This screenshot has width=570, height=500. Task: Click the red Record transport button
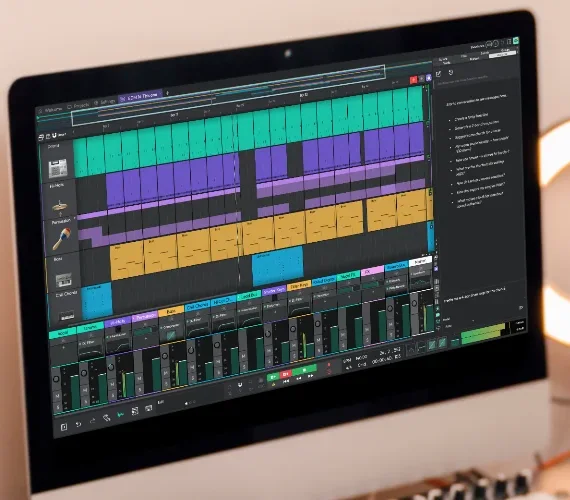pyautogui.click(x=286, y=374)
